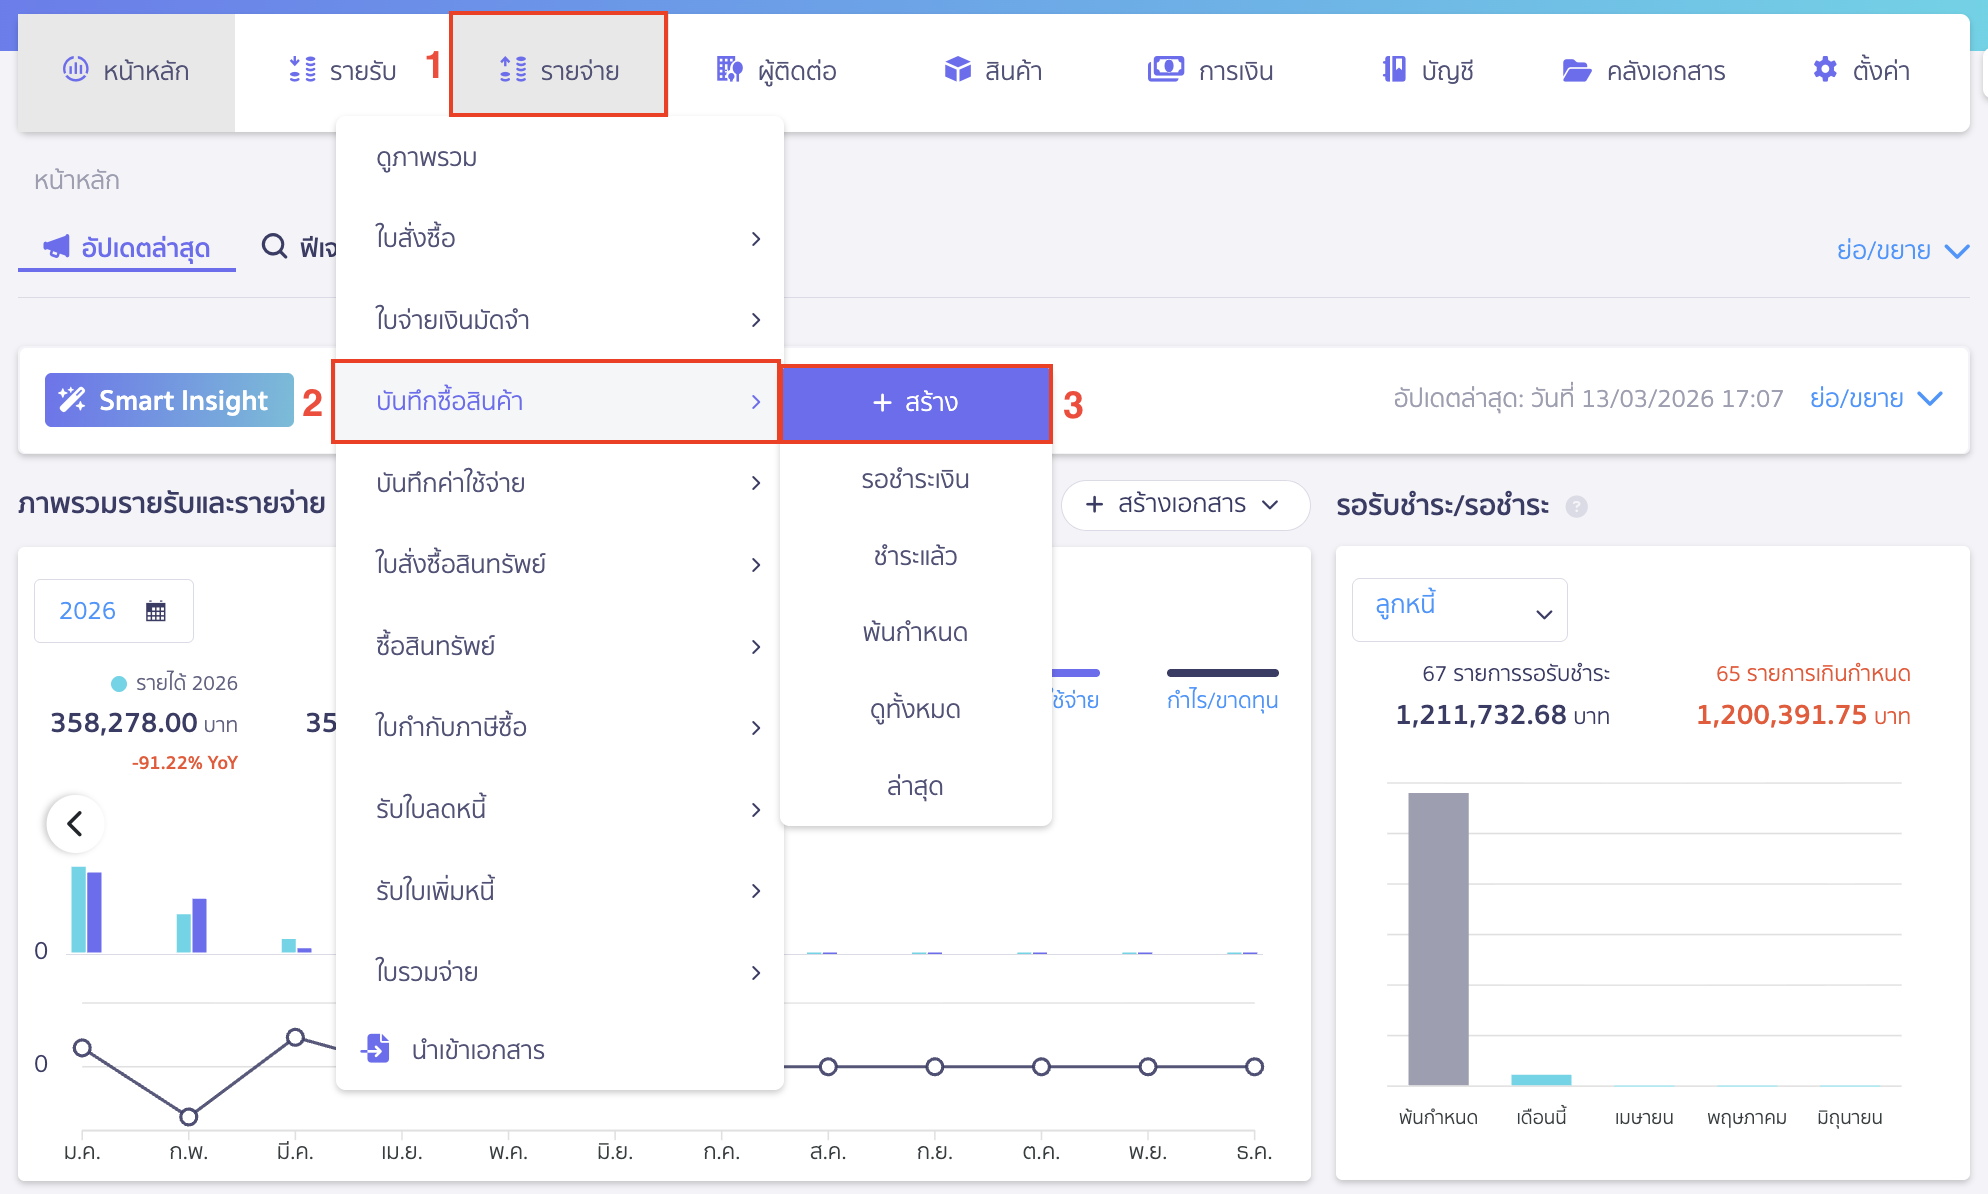The image size is (1988, 1194).
Task: Click the help icon beside รอรับชำระ/รอชำระ
Action: point(1576,506)
